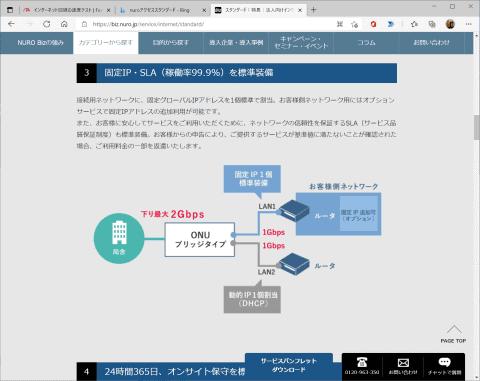480x381 pixels.
Task: Go back using the browser back arrow
Action: (11, 24)
